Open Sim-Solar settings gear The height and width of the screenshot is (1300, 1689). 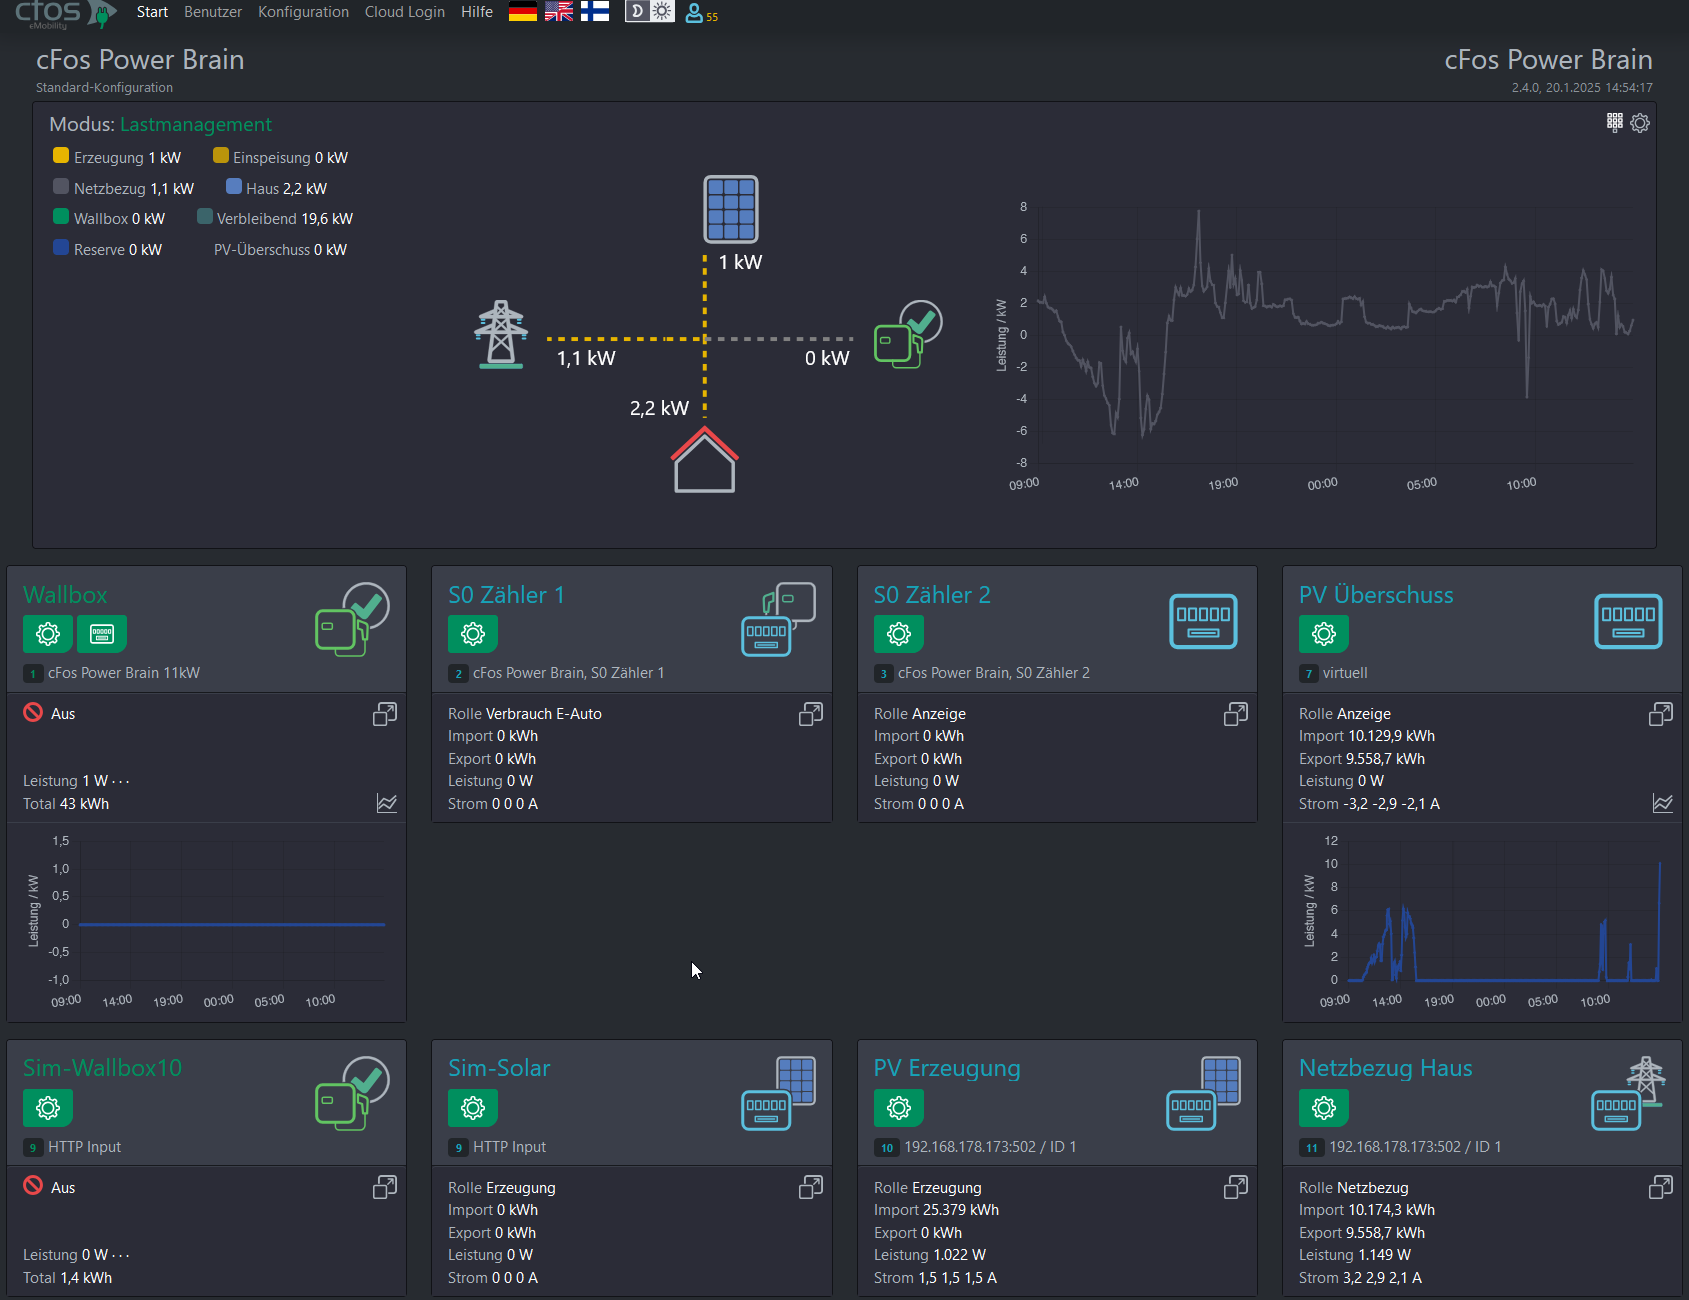click(473, 1108)
